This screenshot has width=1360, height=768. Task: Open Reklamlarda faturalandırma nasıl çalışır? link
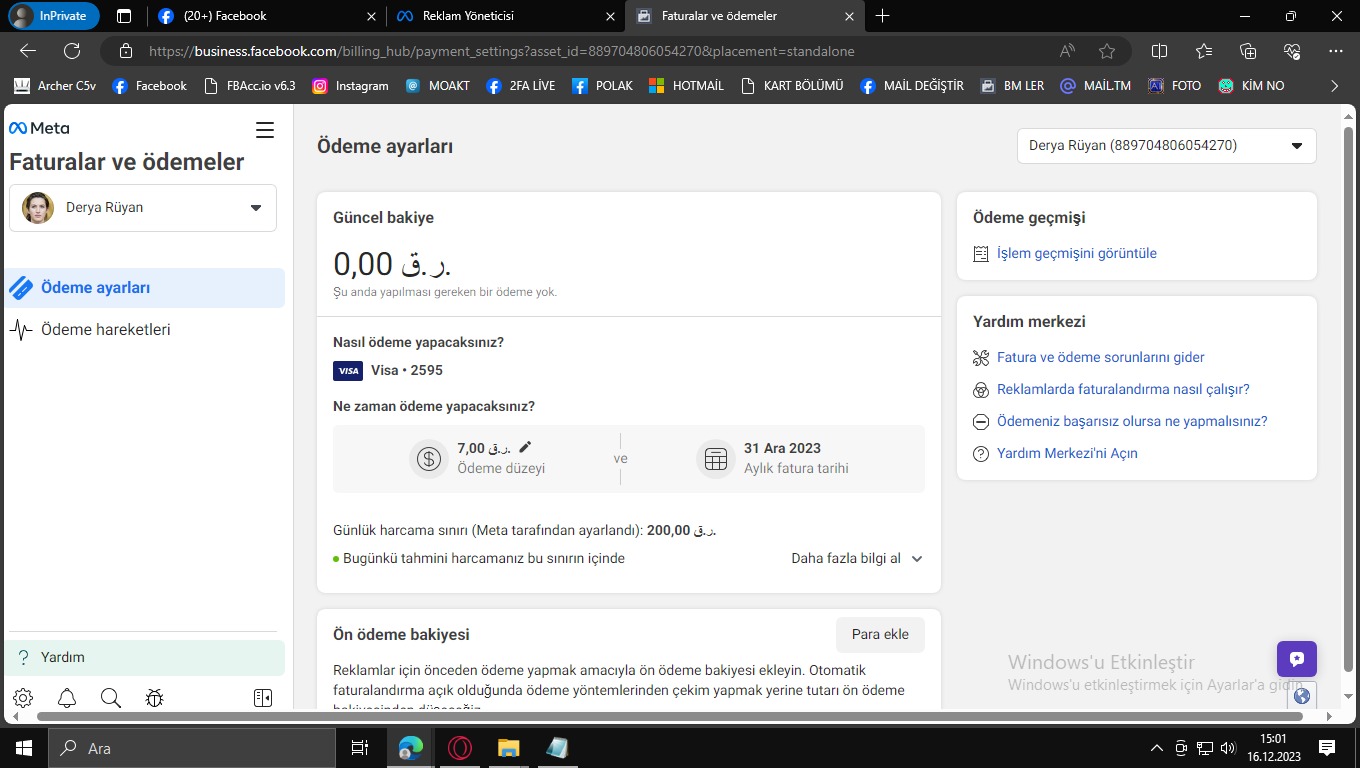[1123, 390]
